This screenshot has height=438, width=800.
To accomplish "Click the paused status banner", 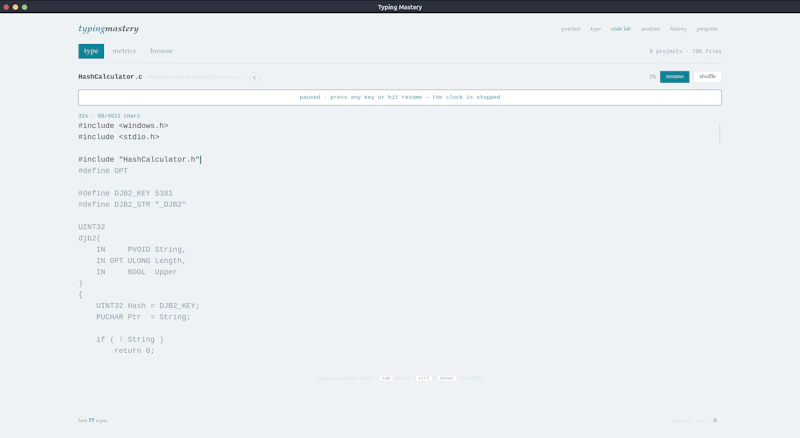I will tap(399, 98).
